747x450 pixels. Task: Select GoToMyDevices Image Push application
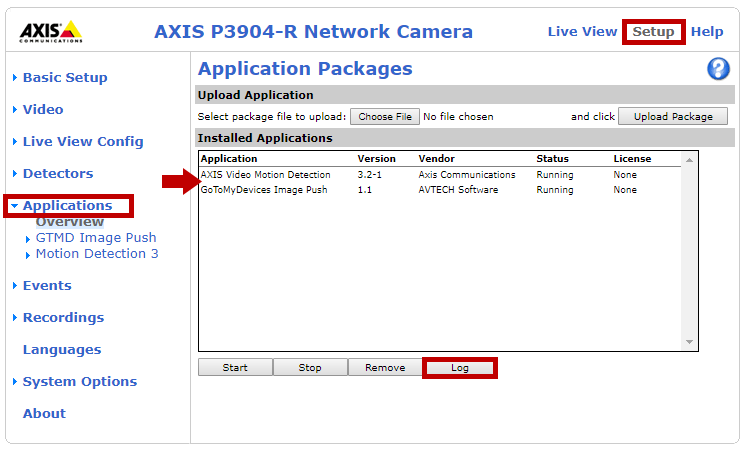click(x=264, y=190)
